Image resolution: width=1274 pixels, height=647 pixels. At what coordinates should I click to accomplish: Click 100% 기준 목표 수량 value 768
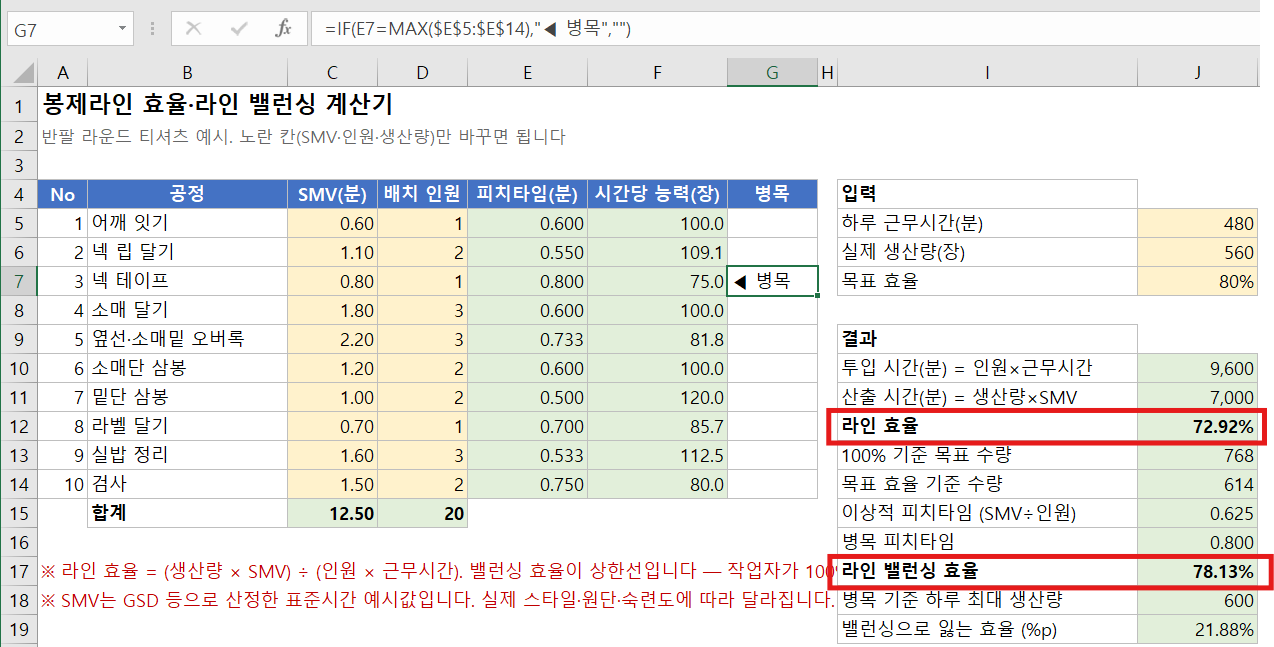1198,455
